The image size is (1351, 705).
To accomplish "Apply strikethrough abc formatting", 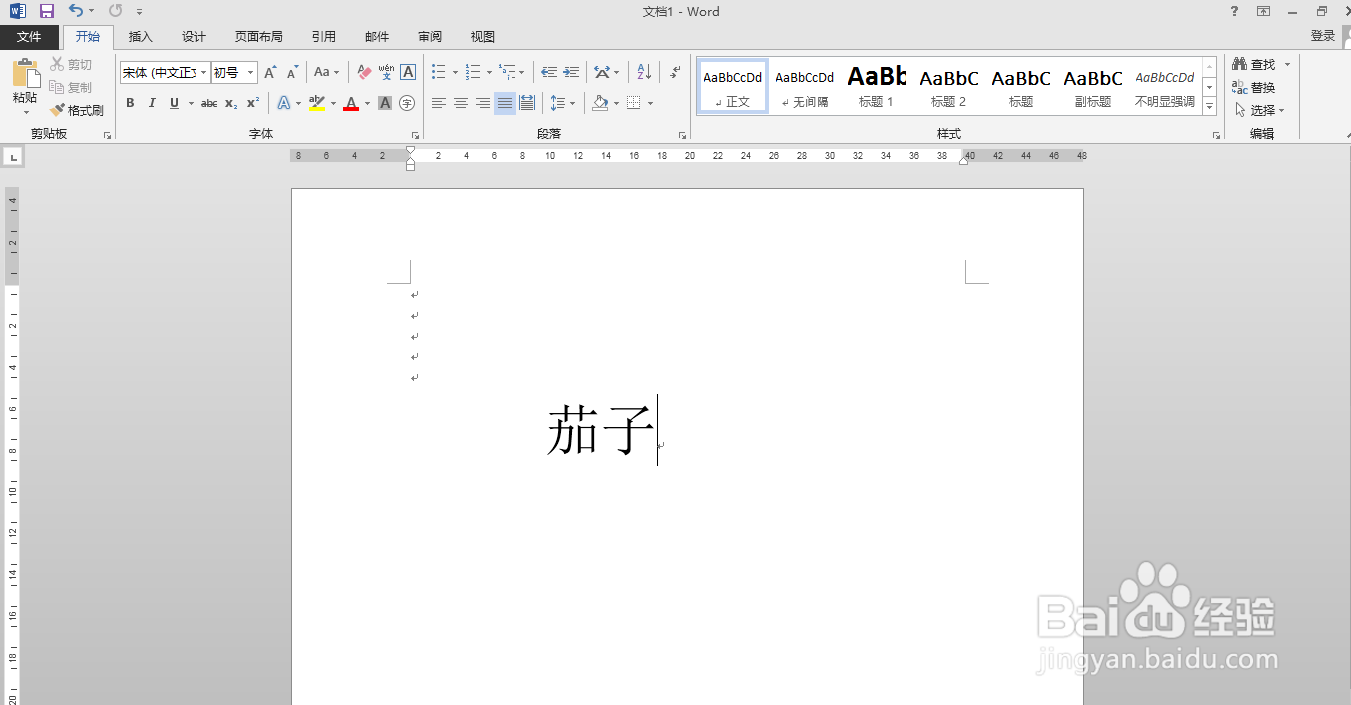I will (209, 103).
